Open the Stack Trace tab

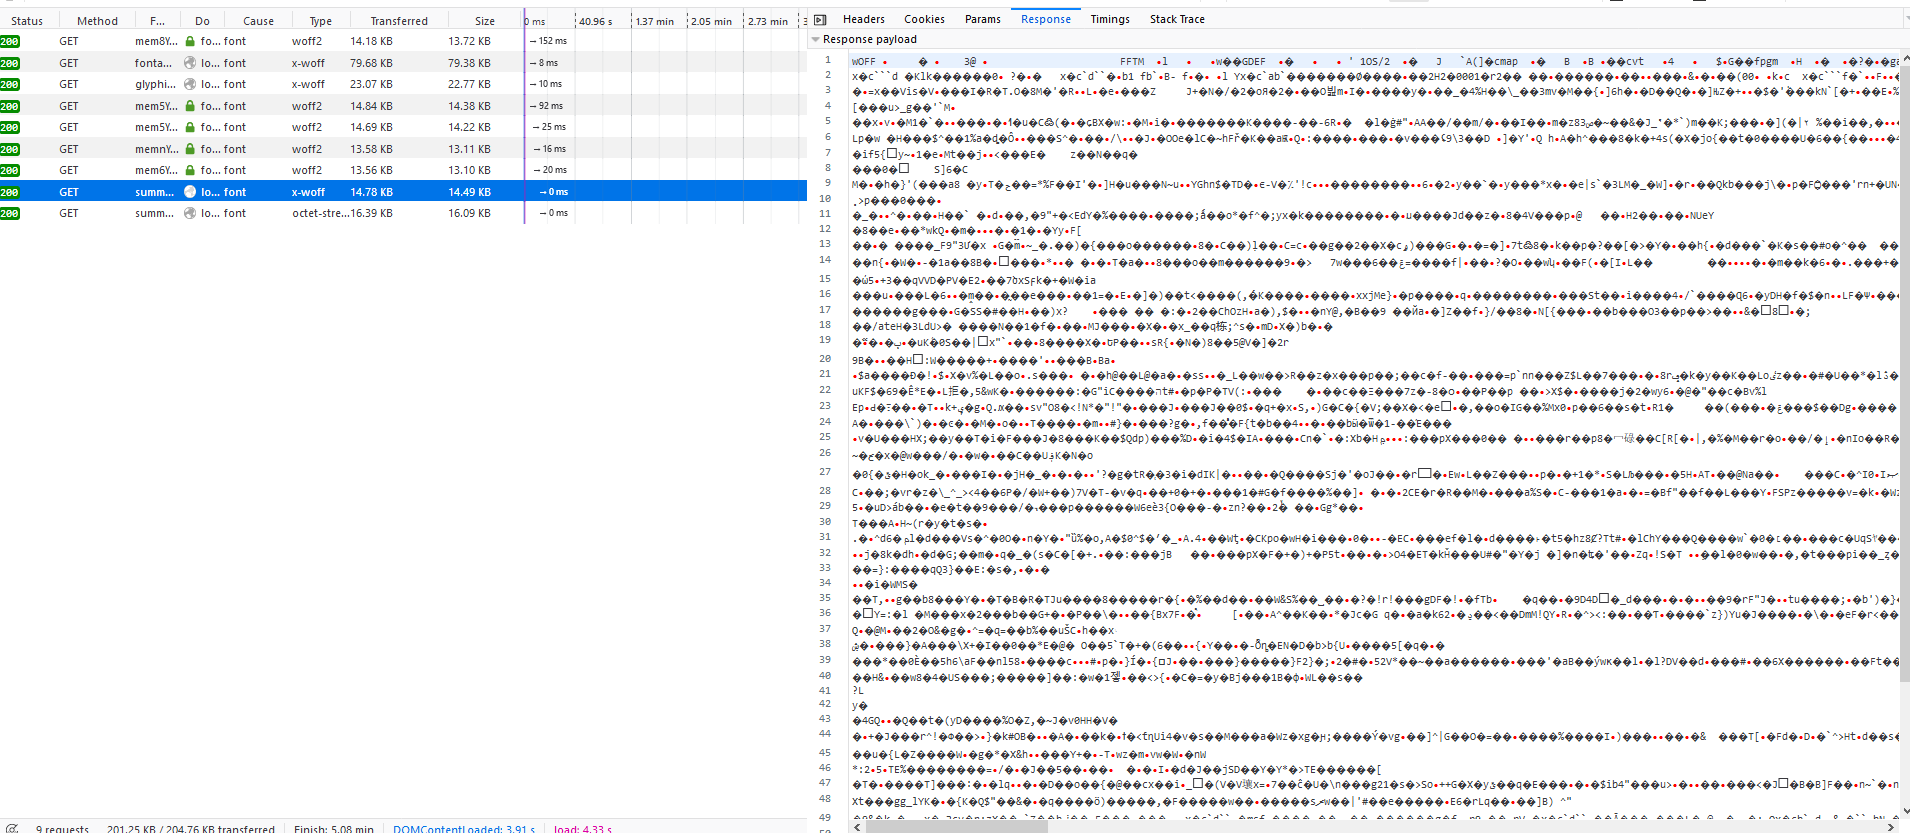[x=1177, y=19]
